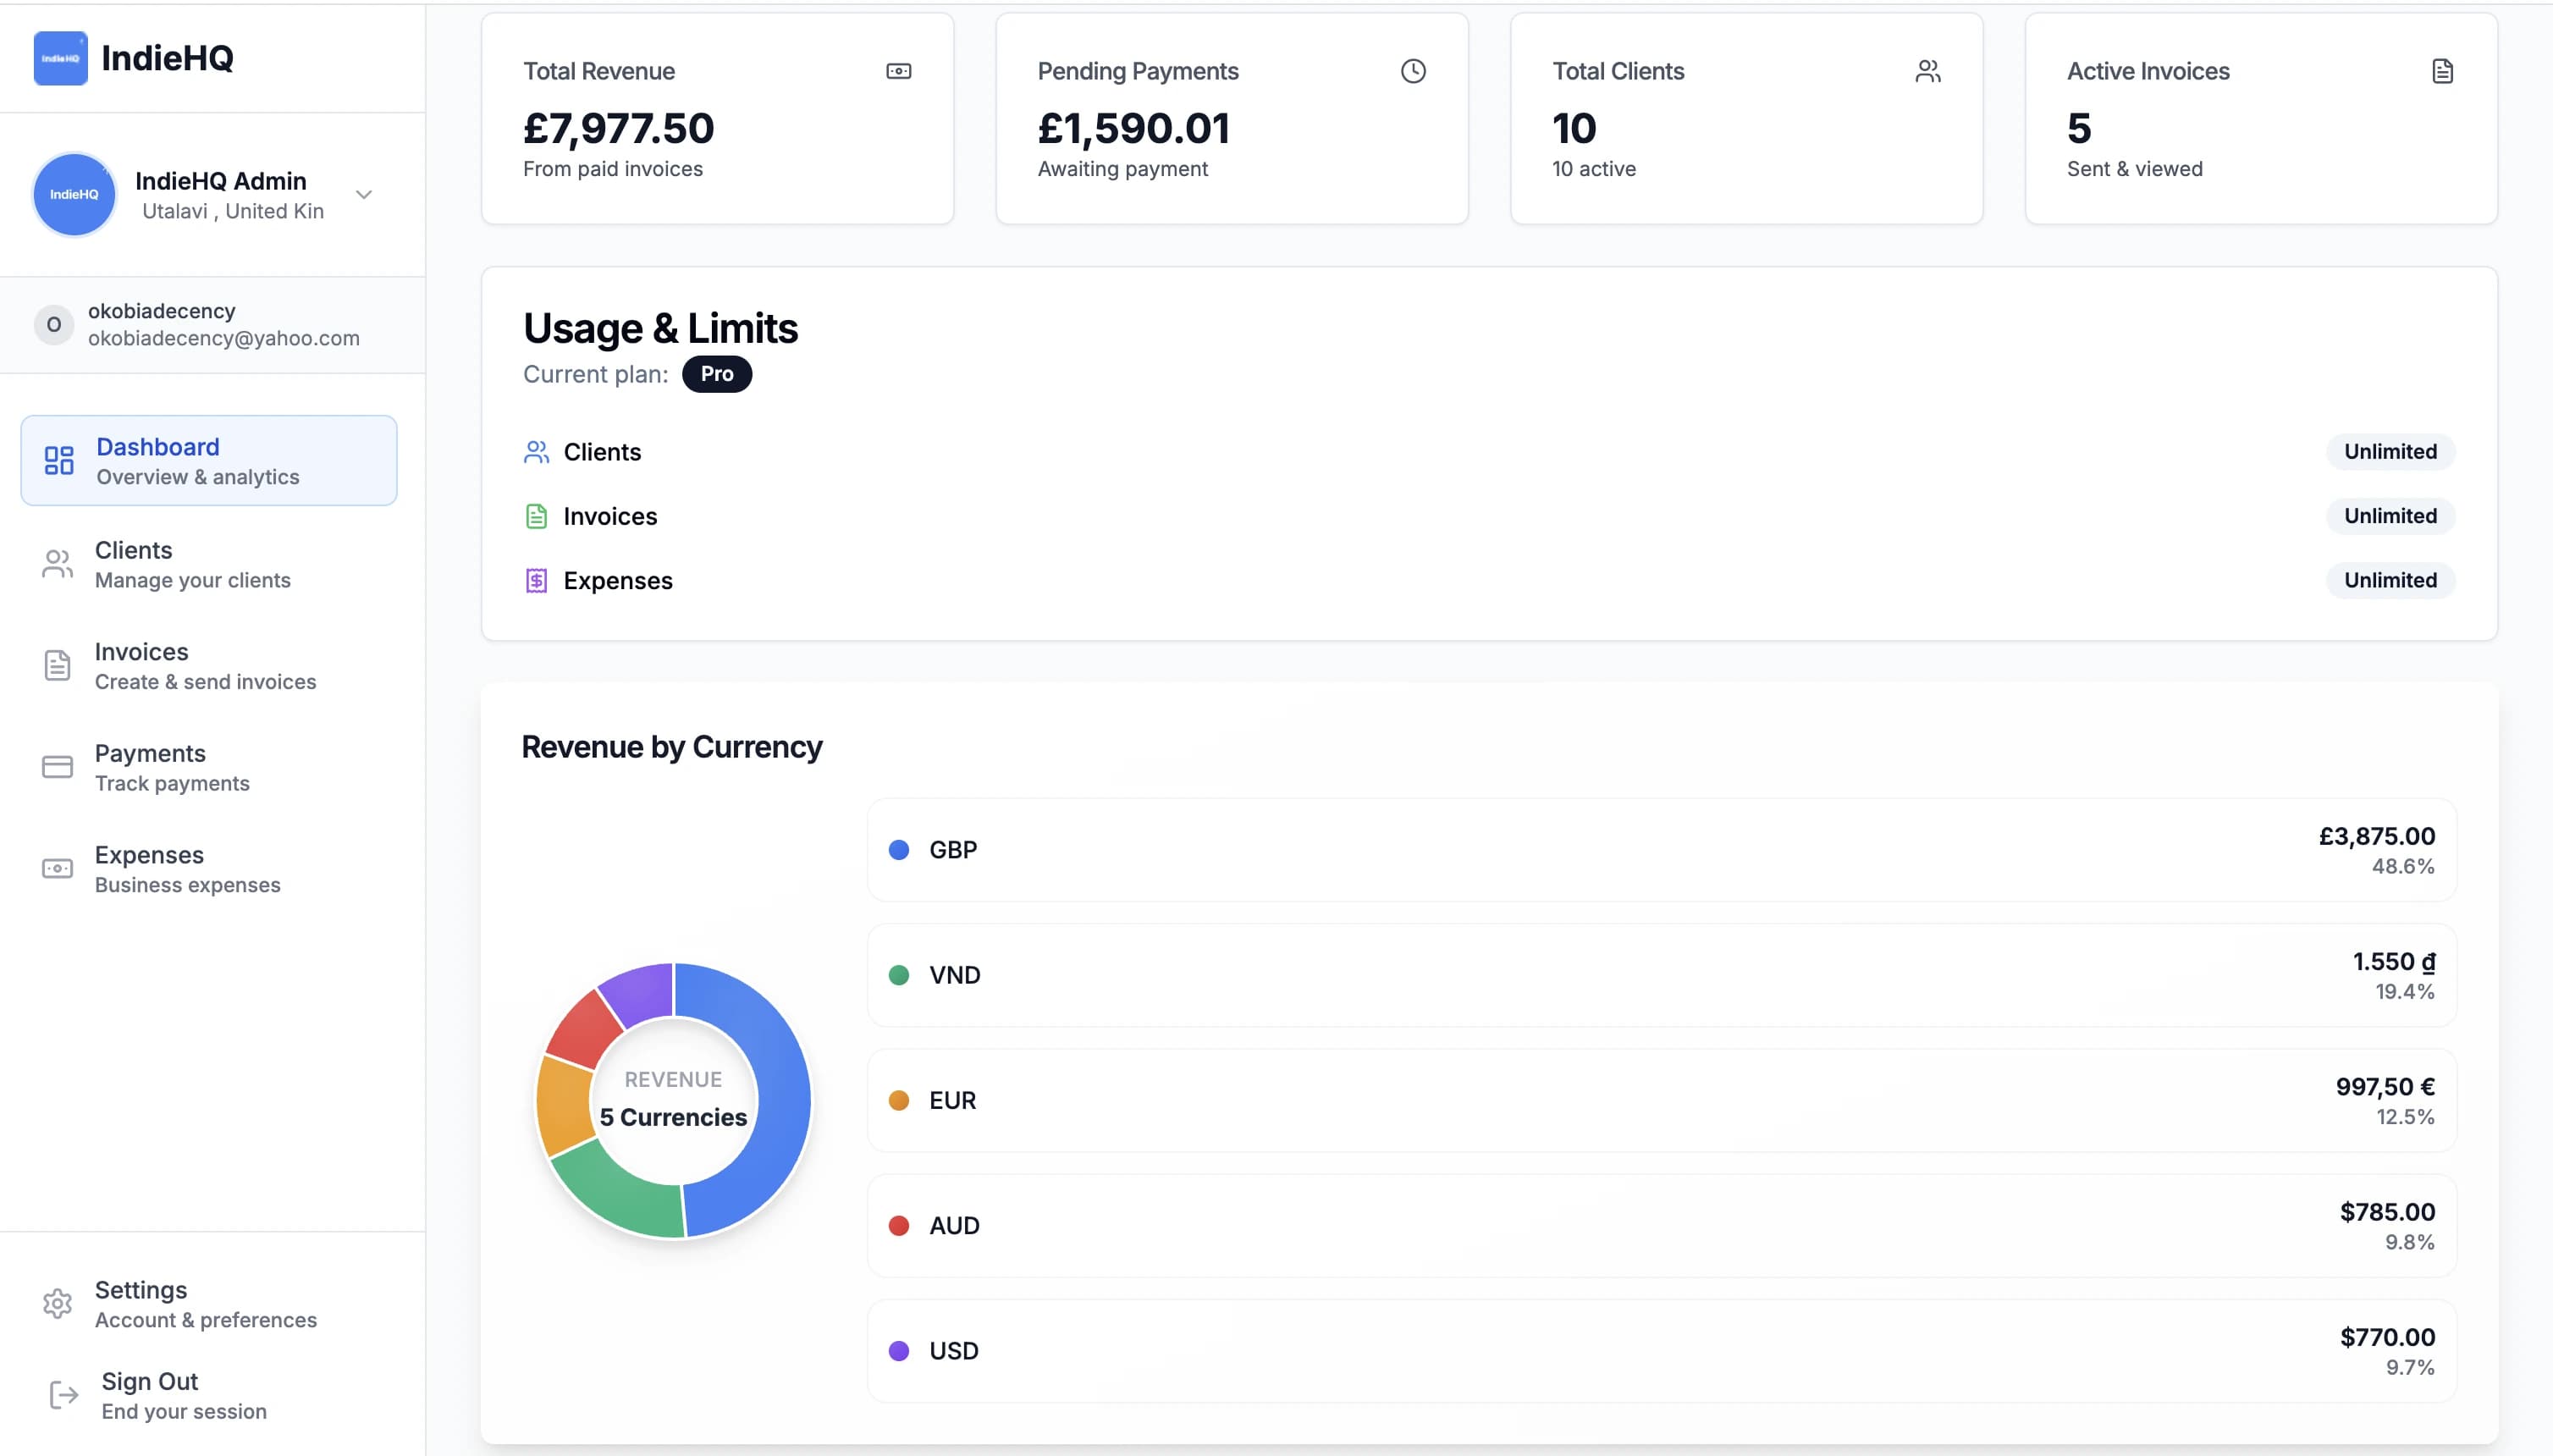The image size is (2553, 1456).
Task: Click the document icon on Active Invoices card
Action: [x=2442, y=70]
